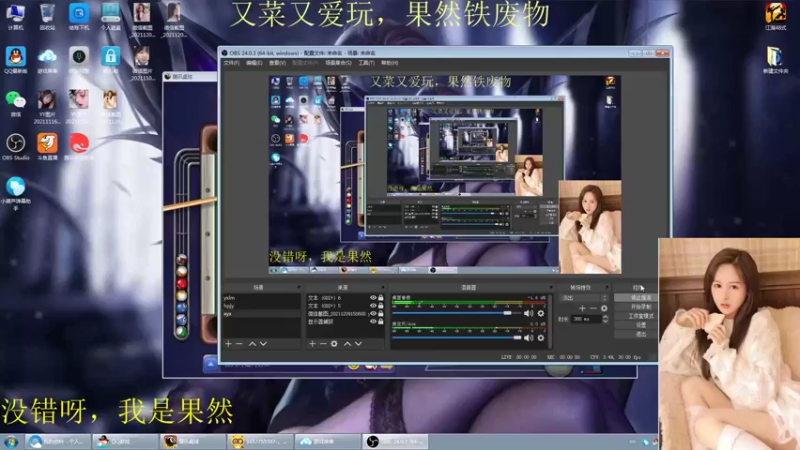Open transition properties gear icon
The height and width of the screenshot is (450, 800).
[604, 308]
